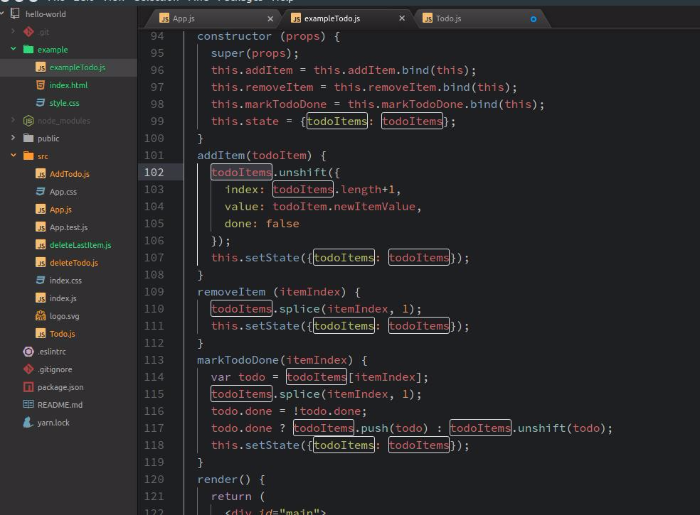Open index.css in the file tree
The height and width of the screenshot is (515, 700).
pyautogui.click(x=66, y=280)
